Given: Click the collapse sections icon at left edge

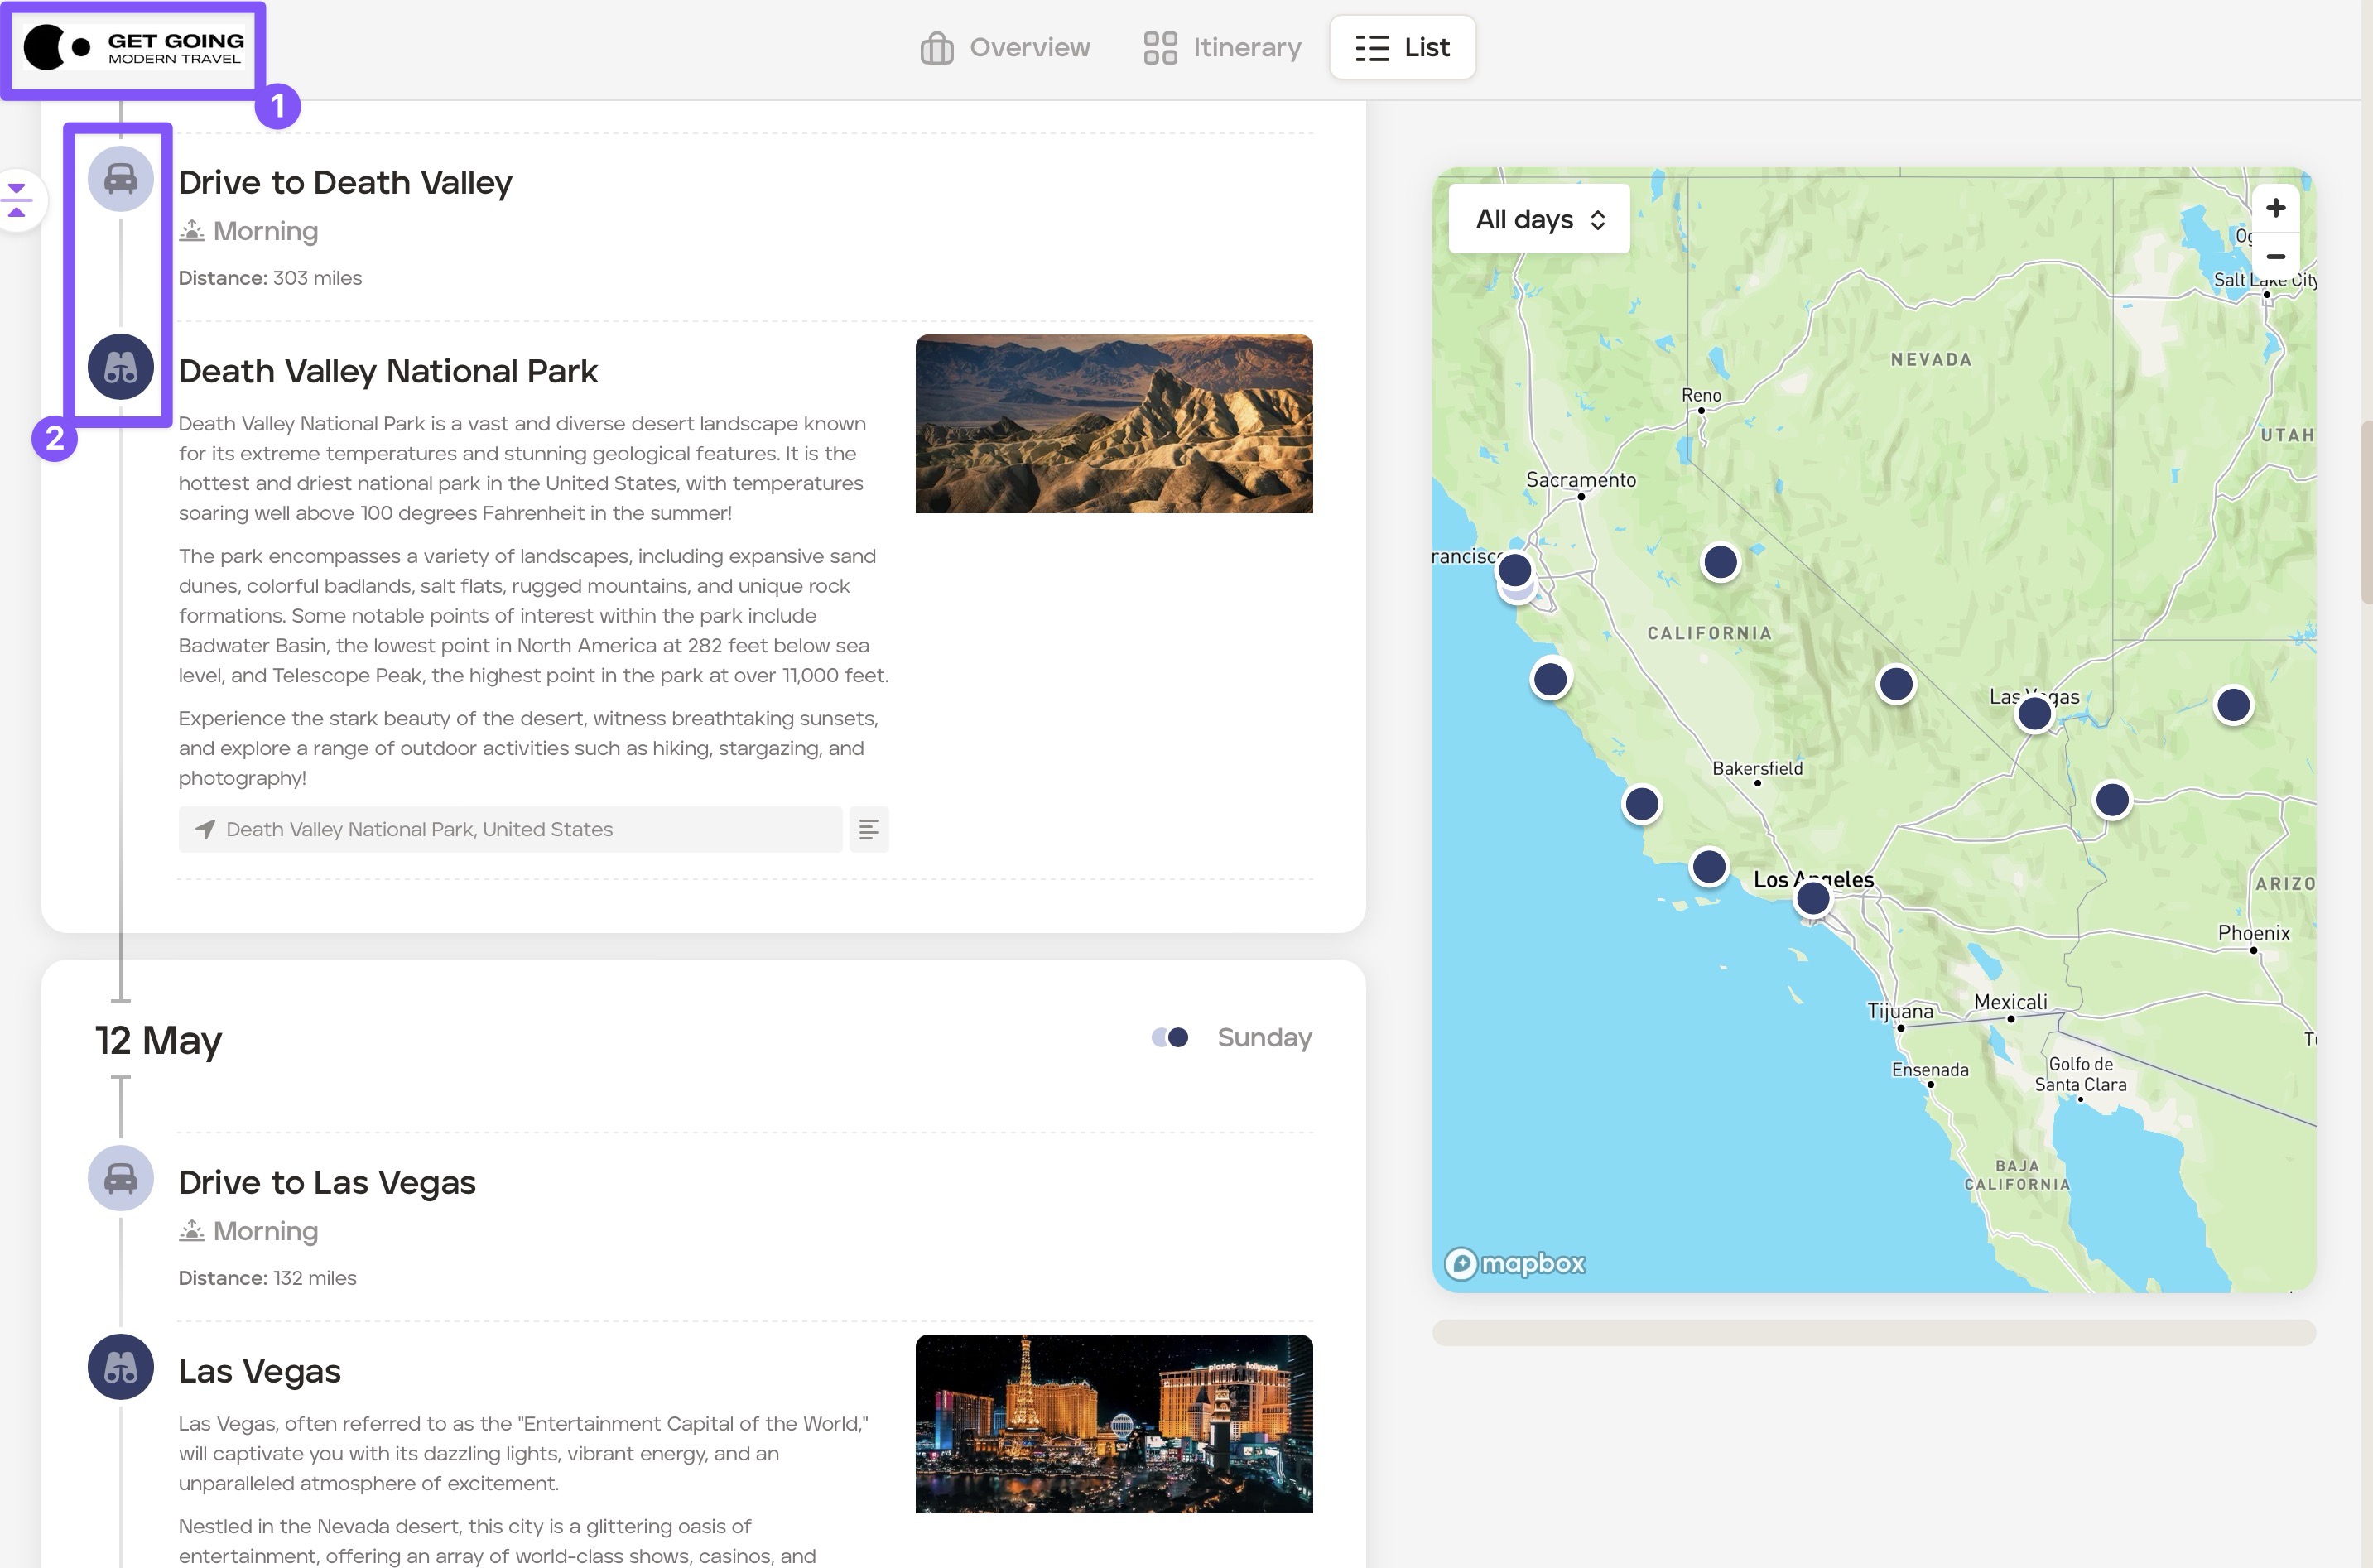Looking at the screenshot, I should tap(17, 200).
